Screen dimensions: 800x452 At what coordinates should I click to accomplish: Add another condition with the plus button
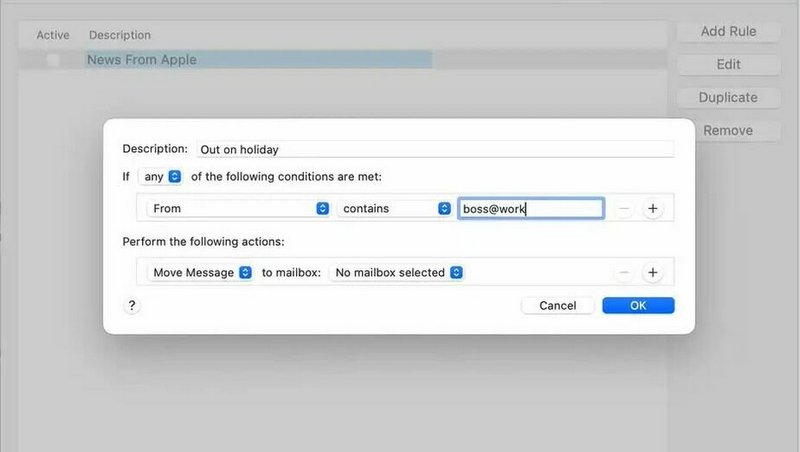click(x=652, y=209)
